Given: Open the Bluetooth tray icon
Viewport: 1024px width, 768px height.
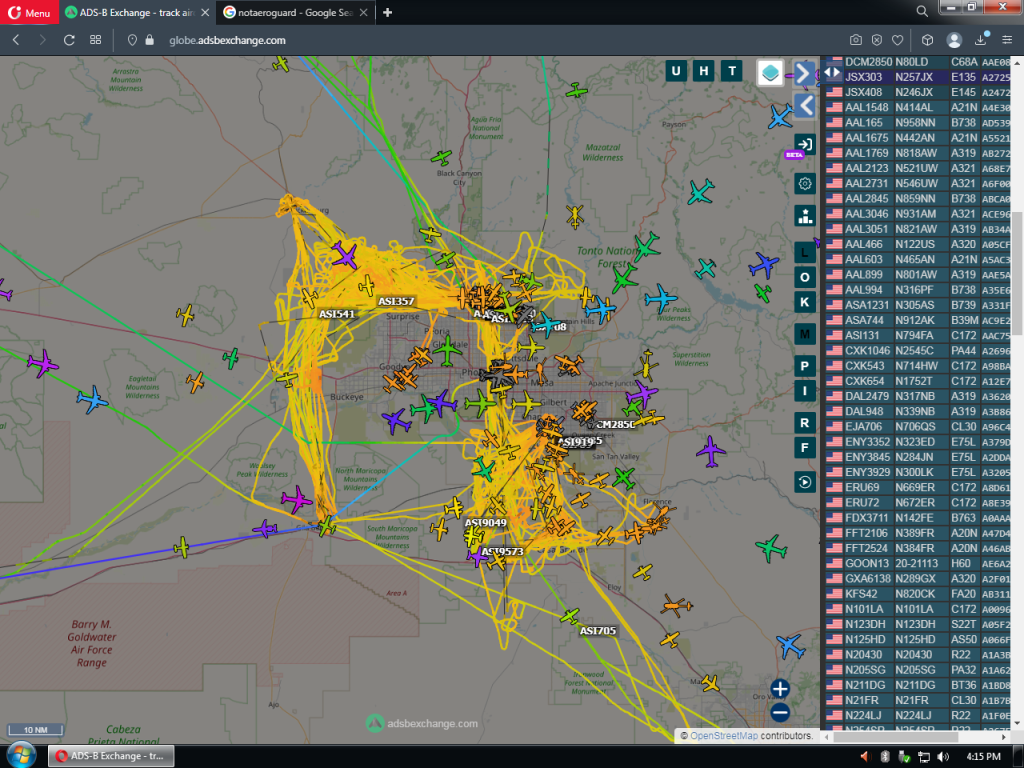Looking at the screenshot, I should click(x=886, y=756).
